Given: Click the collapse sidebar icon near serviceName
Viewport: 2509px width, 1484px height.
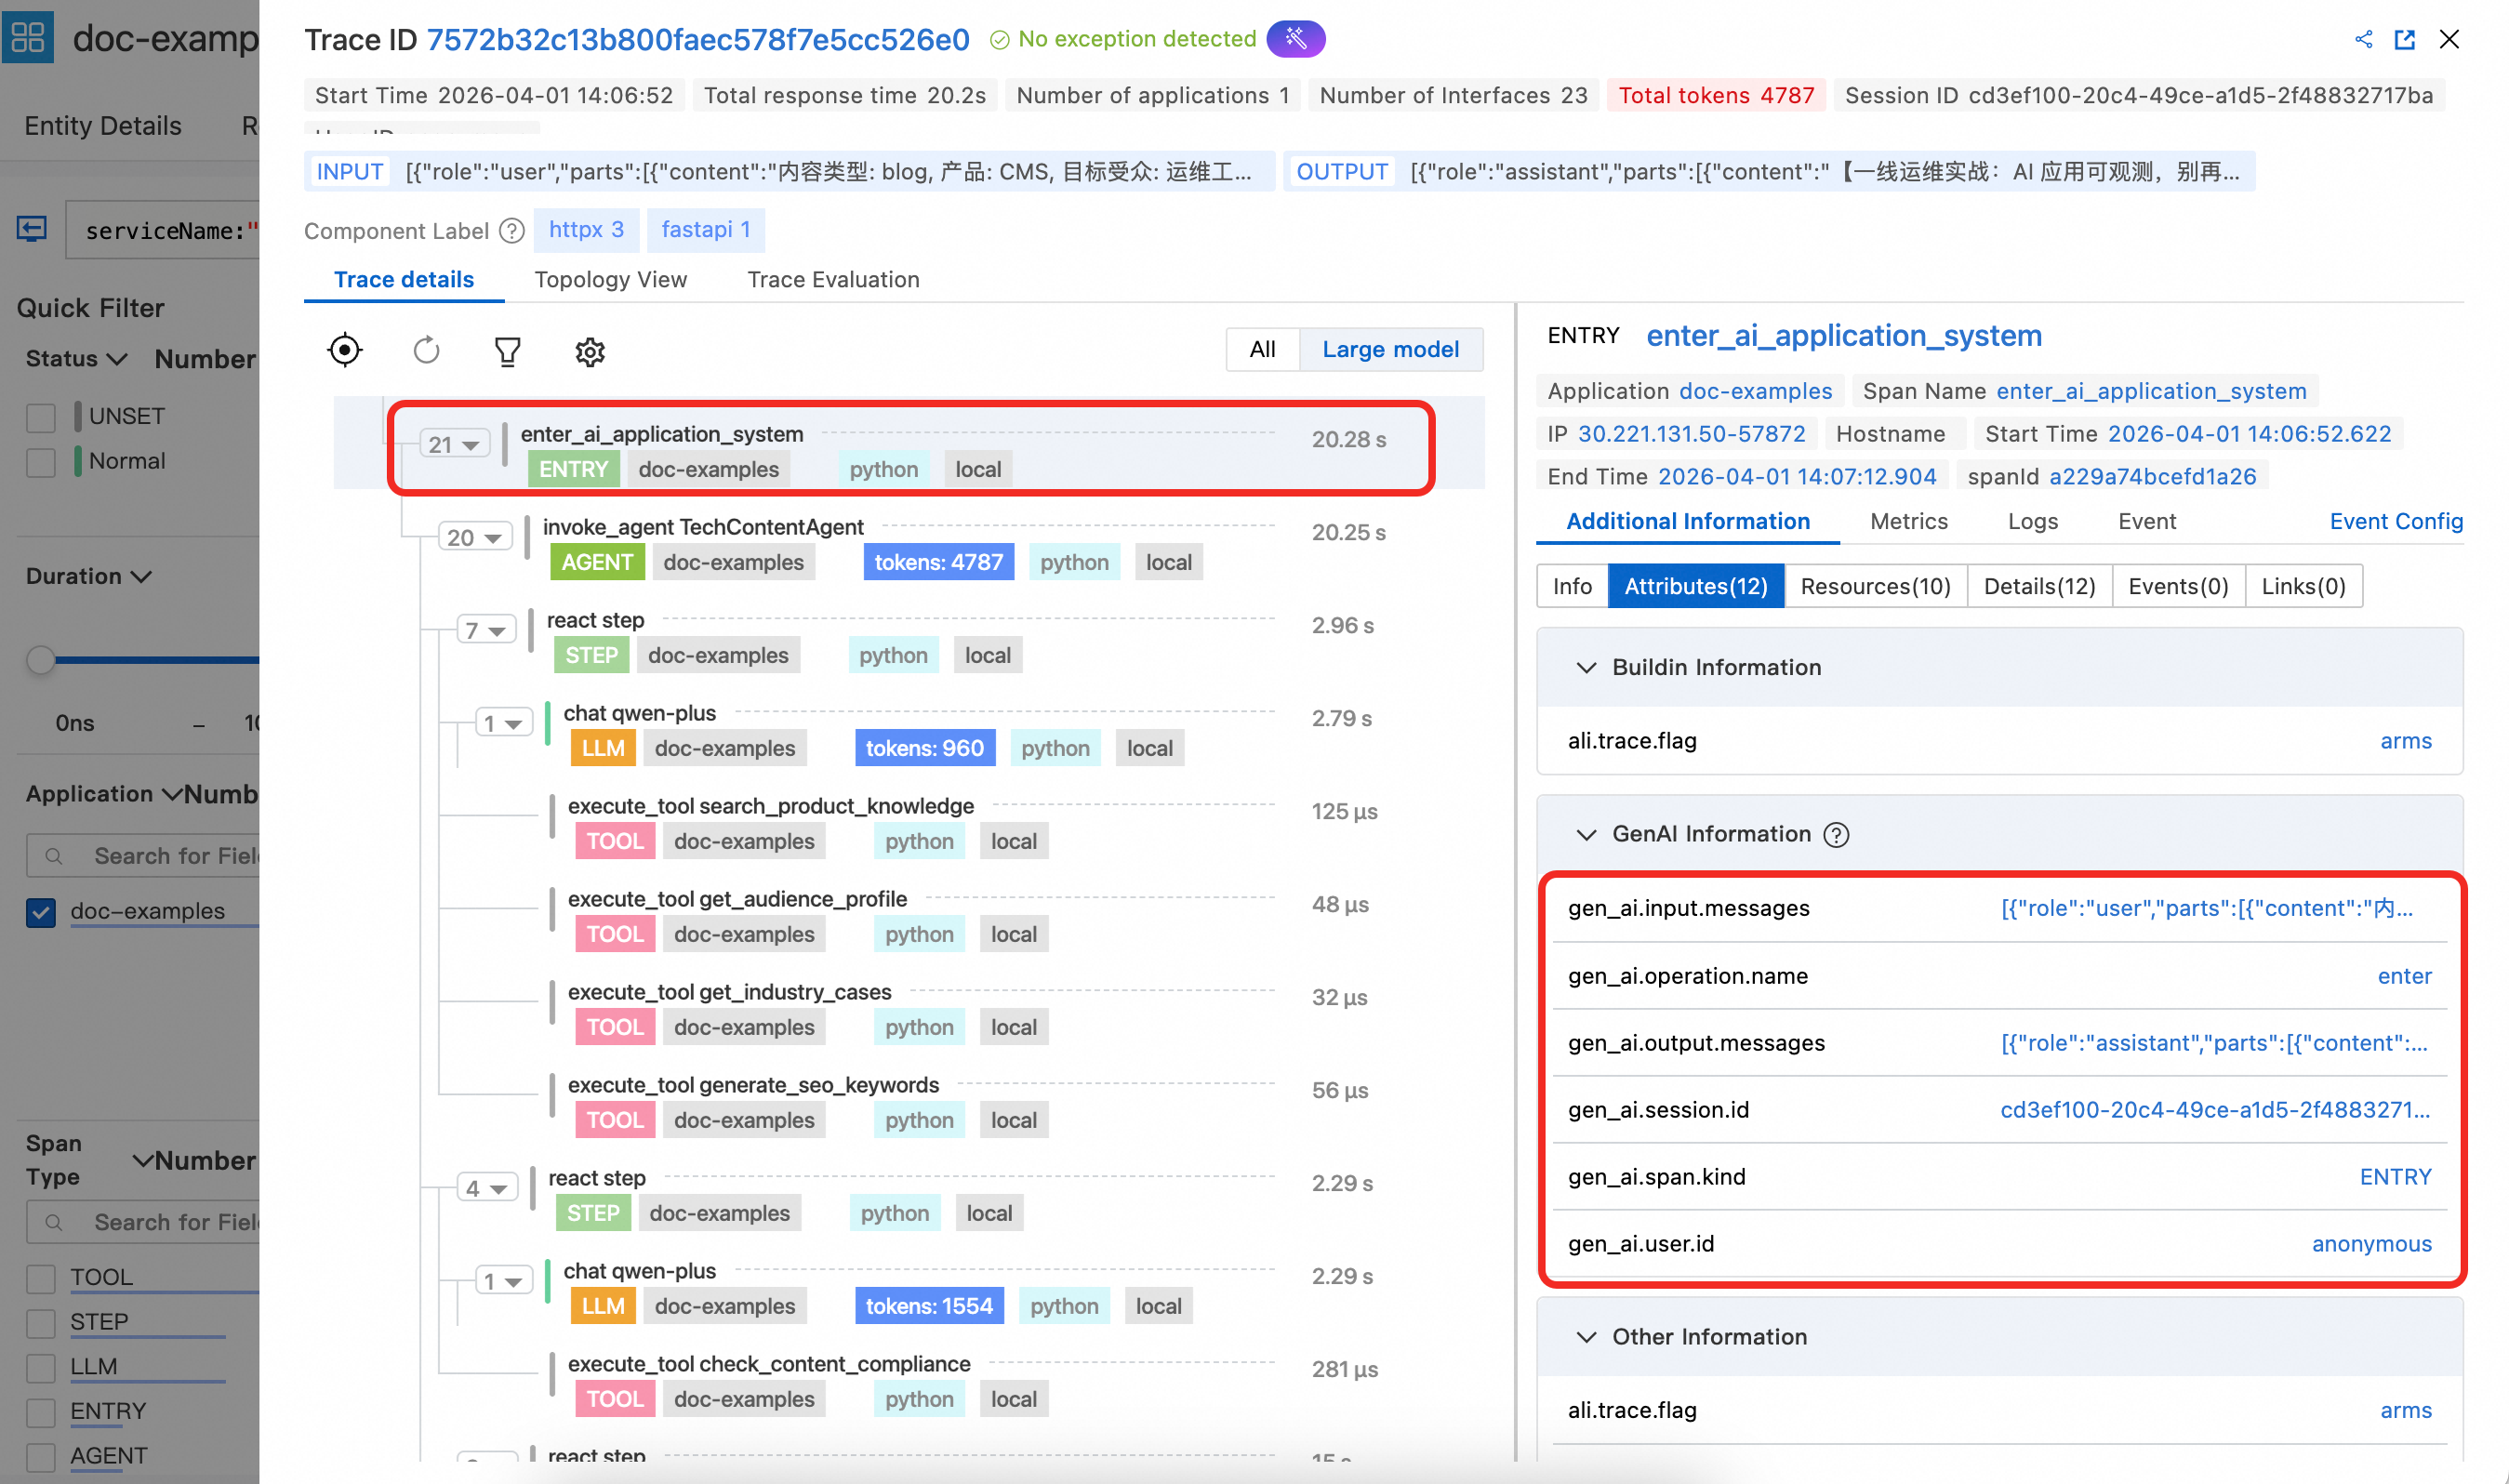Looking at the screenshot, I should tap(31, 230).
